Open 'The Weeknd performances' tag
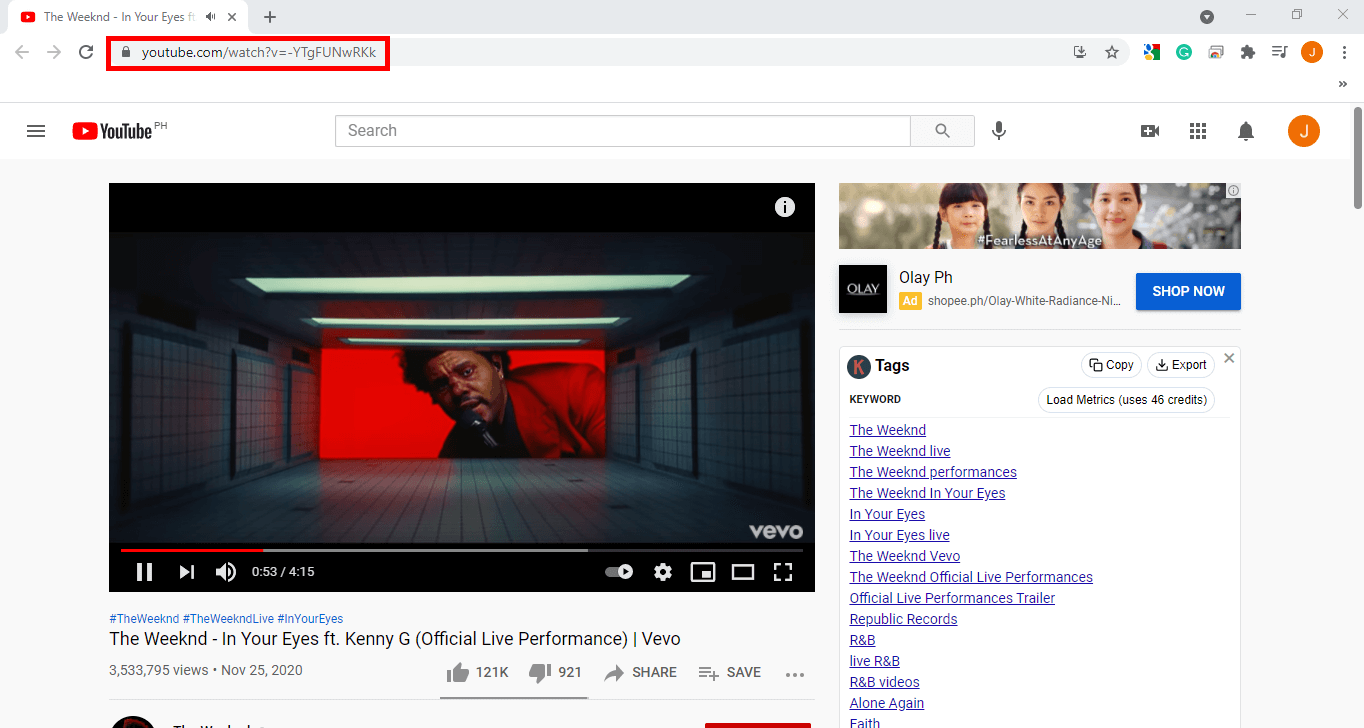 pos(933,472)
